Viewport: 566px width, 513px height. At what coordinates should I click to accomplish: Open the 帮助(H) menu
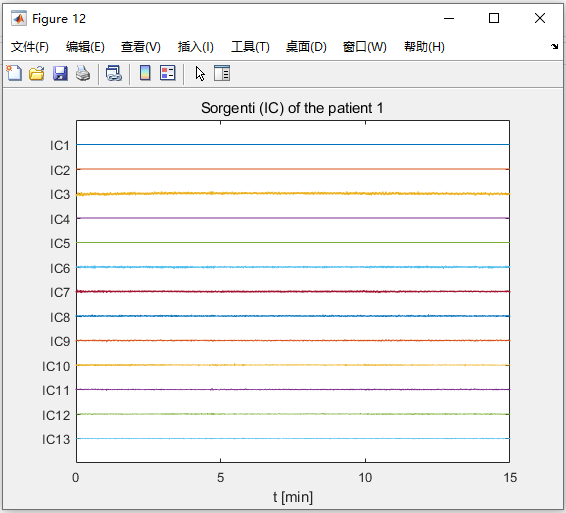click(x=424, y=47)
